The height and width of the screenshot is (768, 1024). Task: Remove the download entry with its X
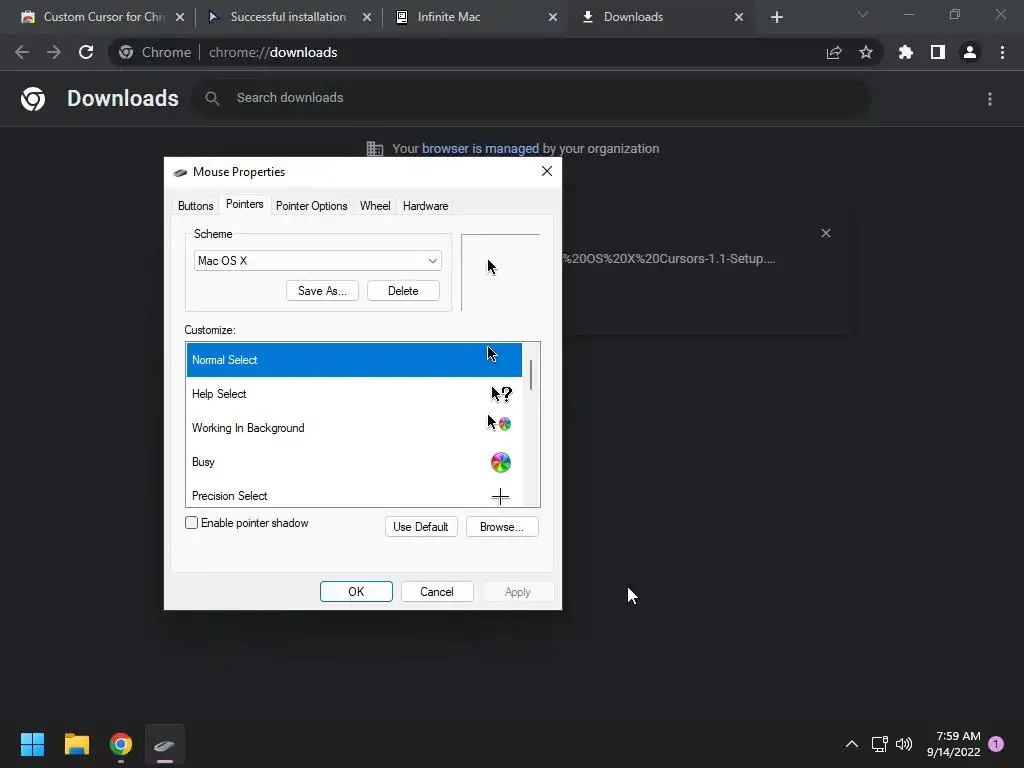tap(825, 233)
